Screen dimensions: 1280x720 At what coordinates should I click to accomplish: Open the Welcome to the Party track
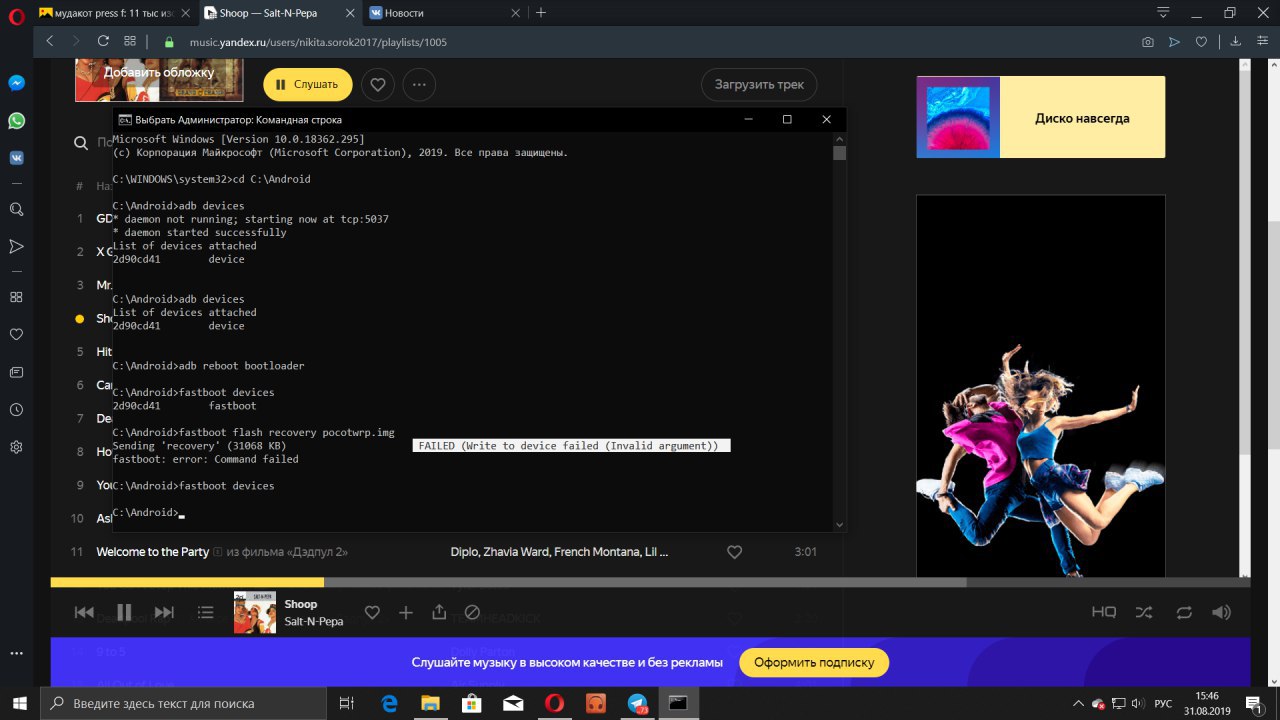point(152,552)
